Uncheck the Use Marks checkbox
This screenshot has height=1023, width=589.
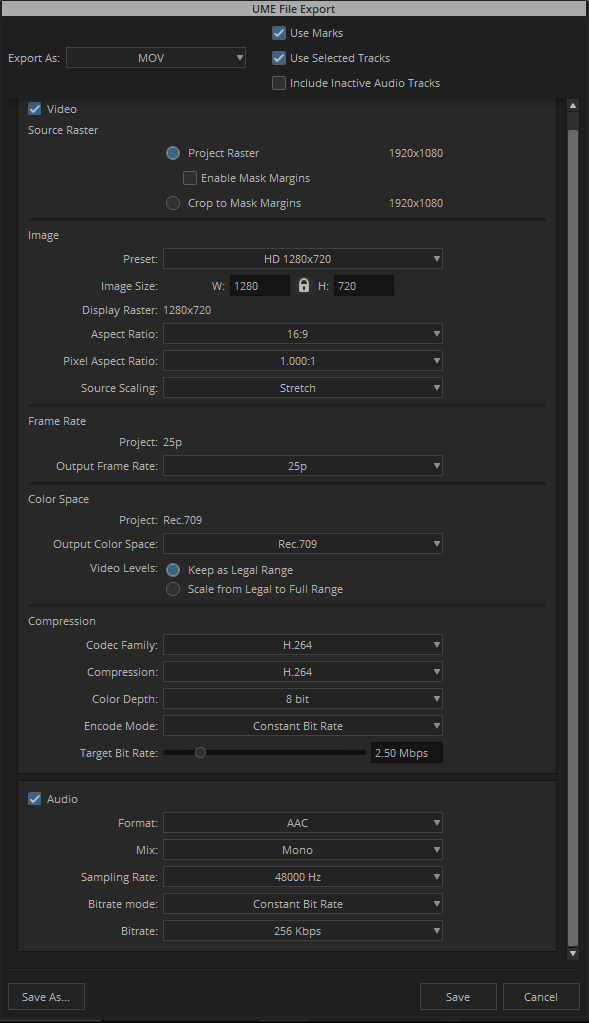point(279,33)
